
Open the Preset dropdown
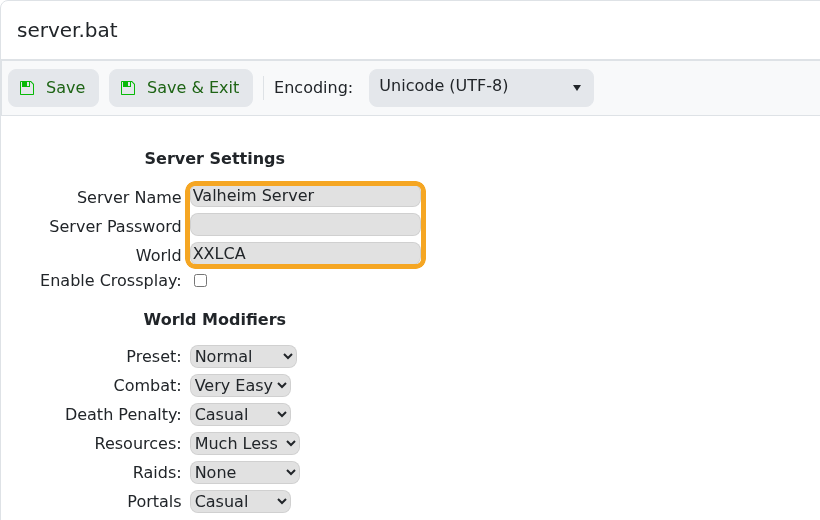pos(243,357)
